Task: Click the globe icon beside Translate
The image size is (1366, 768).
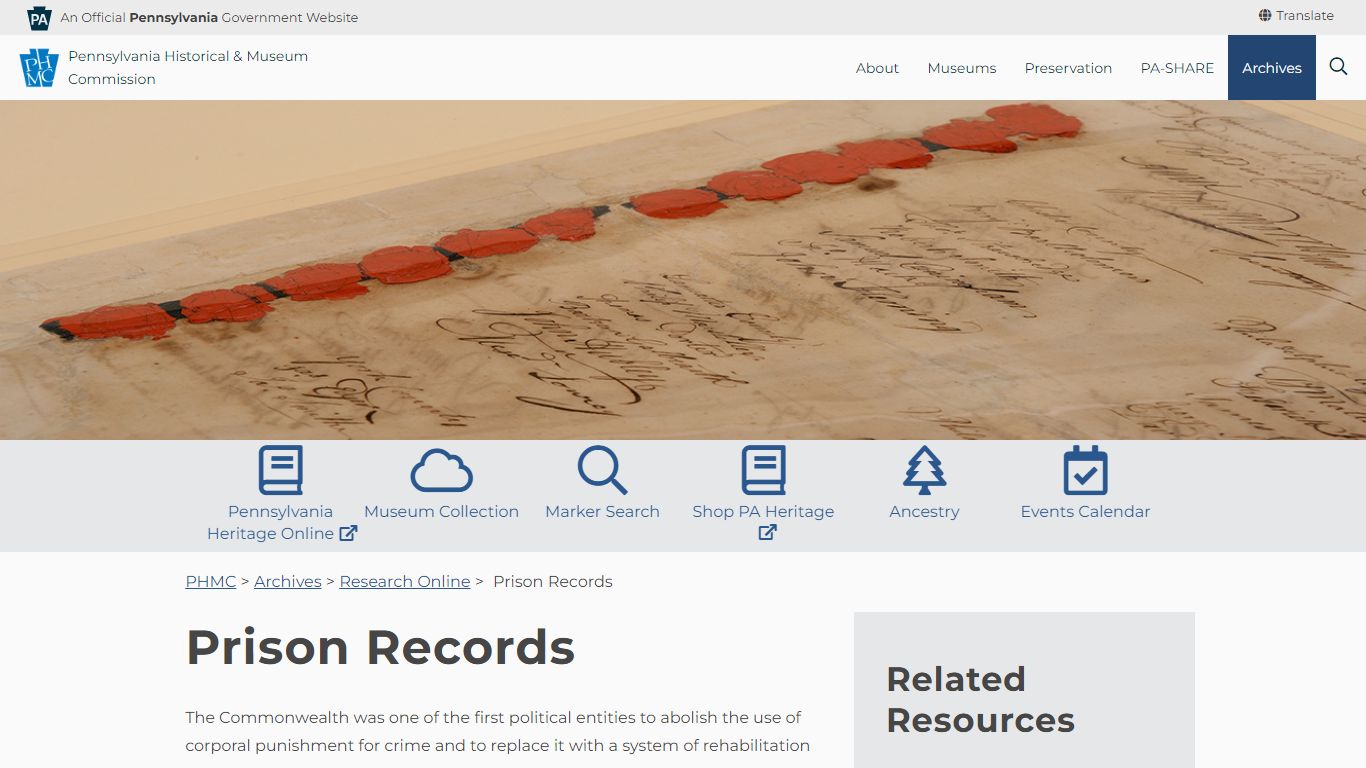Action: pos(1263,15)
